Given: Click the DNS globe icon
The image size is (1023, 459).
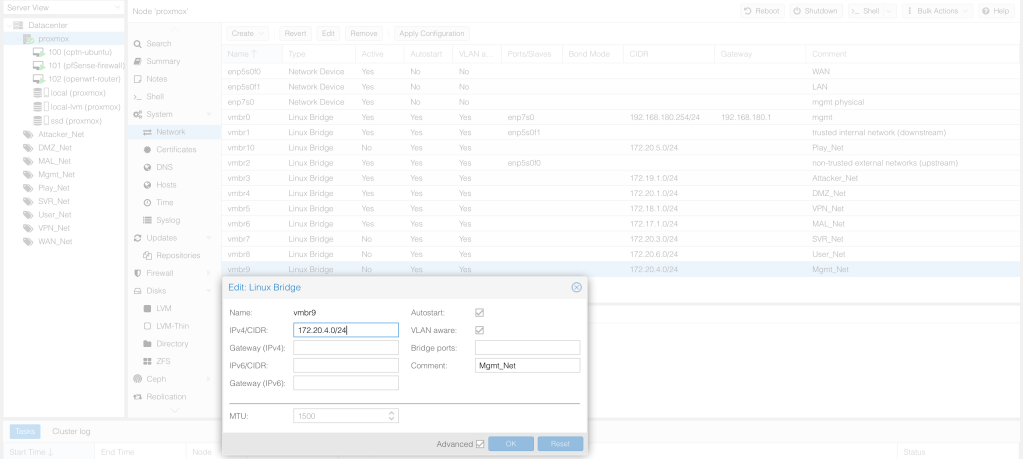Looking at the screenshot, I should [148, 167].
